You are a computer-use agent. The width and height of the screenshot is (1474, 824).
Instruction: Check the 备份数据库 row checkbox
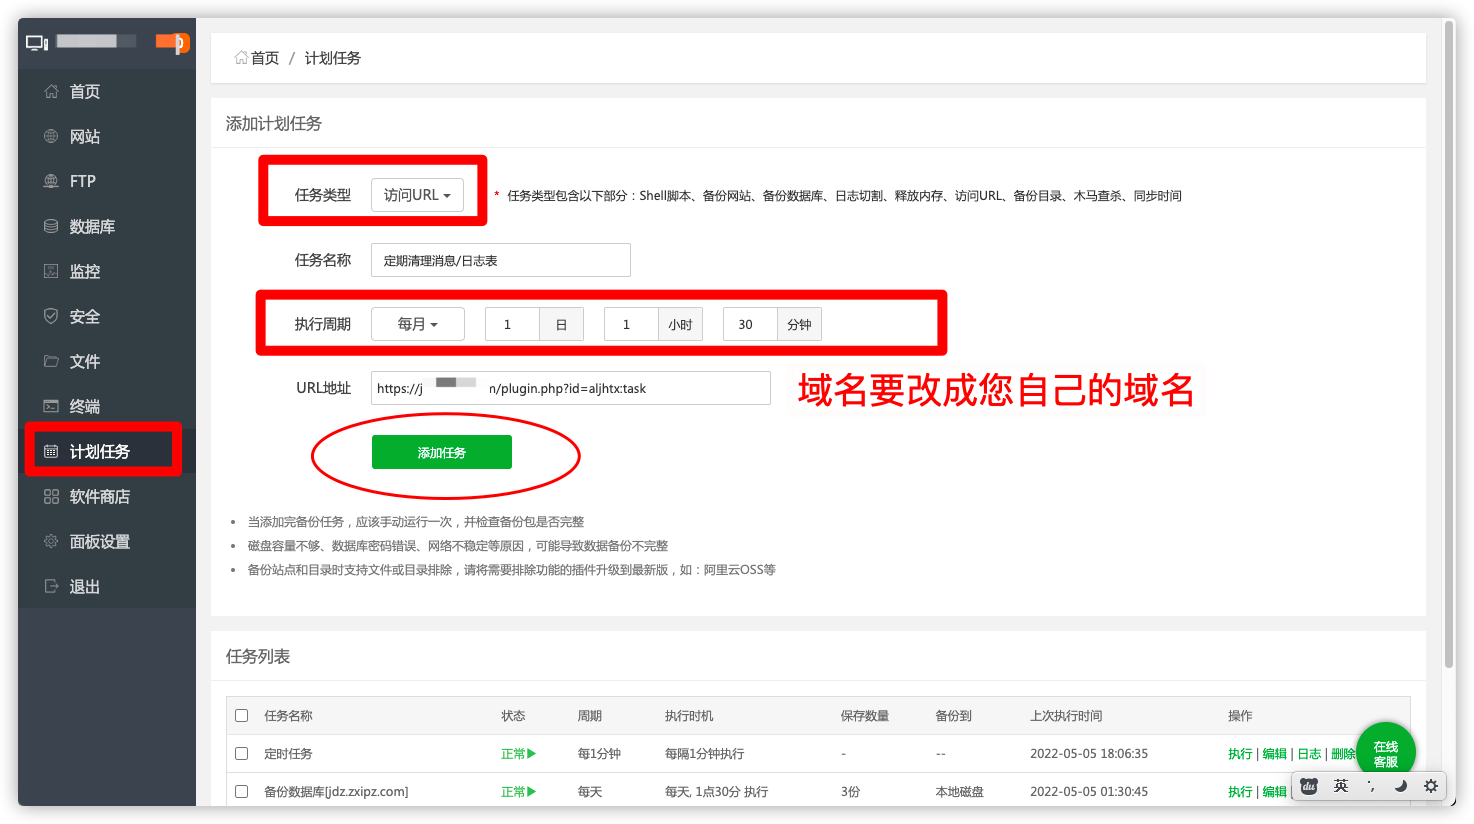coord(241,791)
